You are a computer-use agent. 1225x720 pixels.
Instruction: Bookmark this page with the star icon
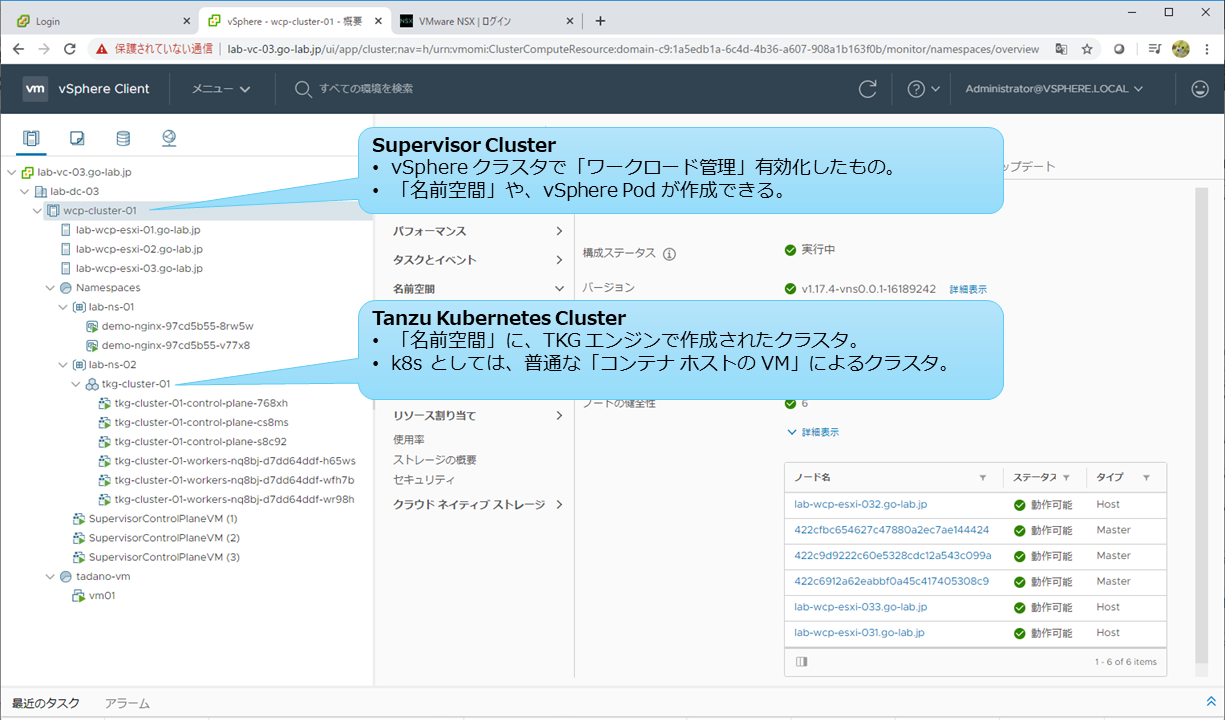click(x=1087, y=48)
